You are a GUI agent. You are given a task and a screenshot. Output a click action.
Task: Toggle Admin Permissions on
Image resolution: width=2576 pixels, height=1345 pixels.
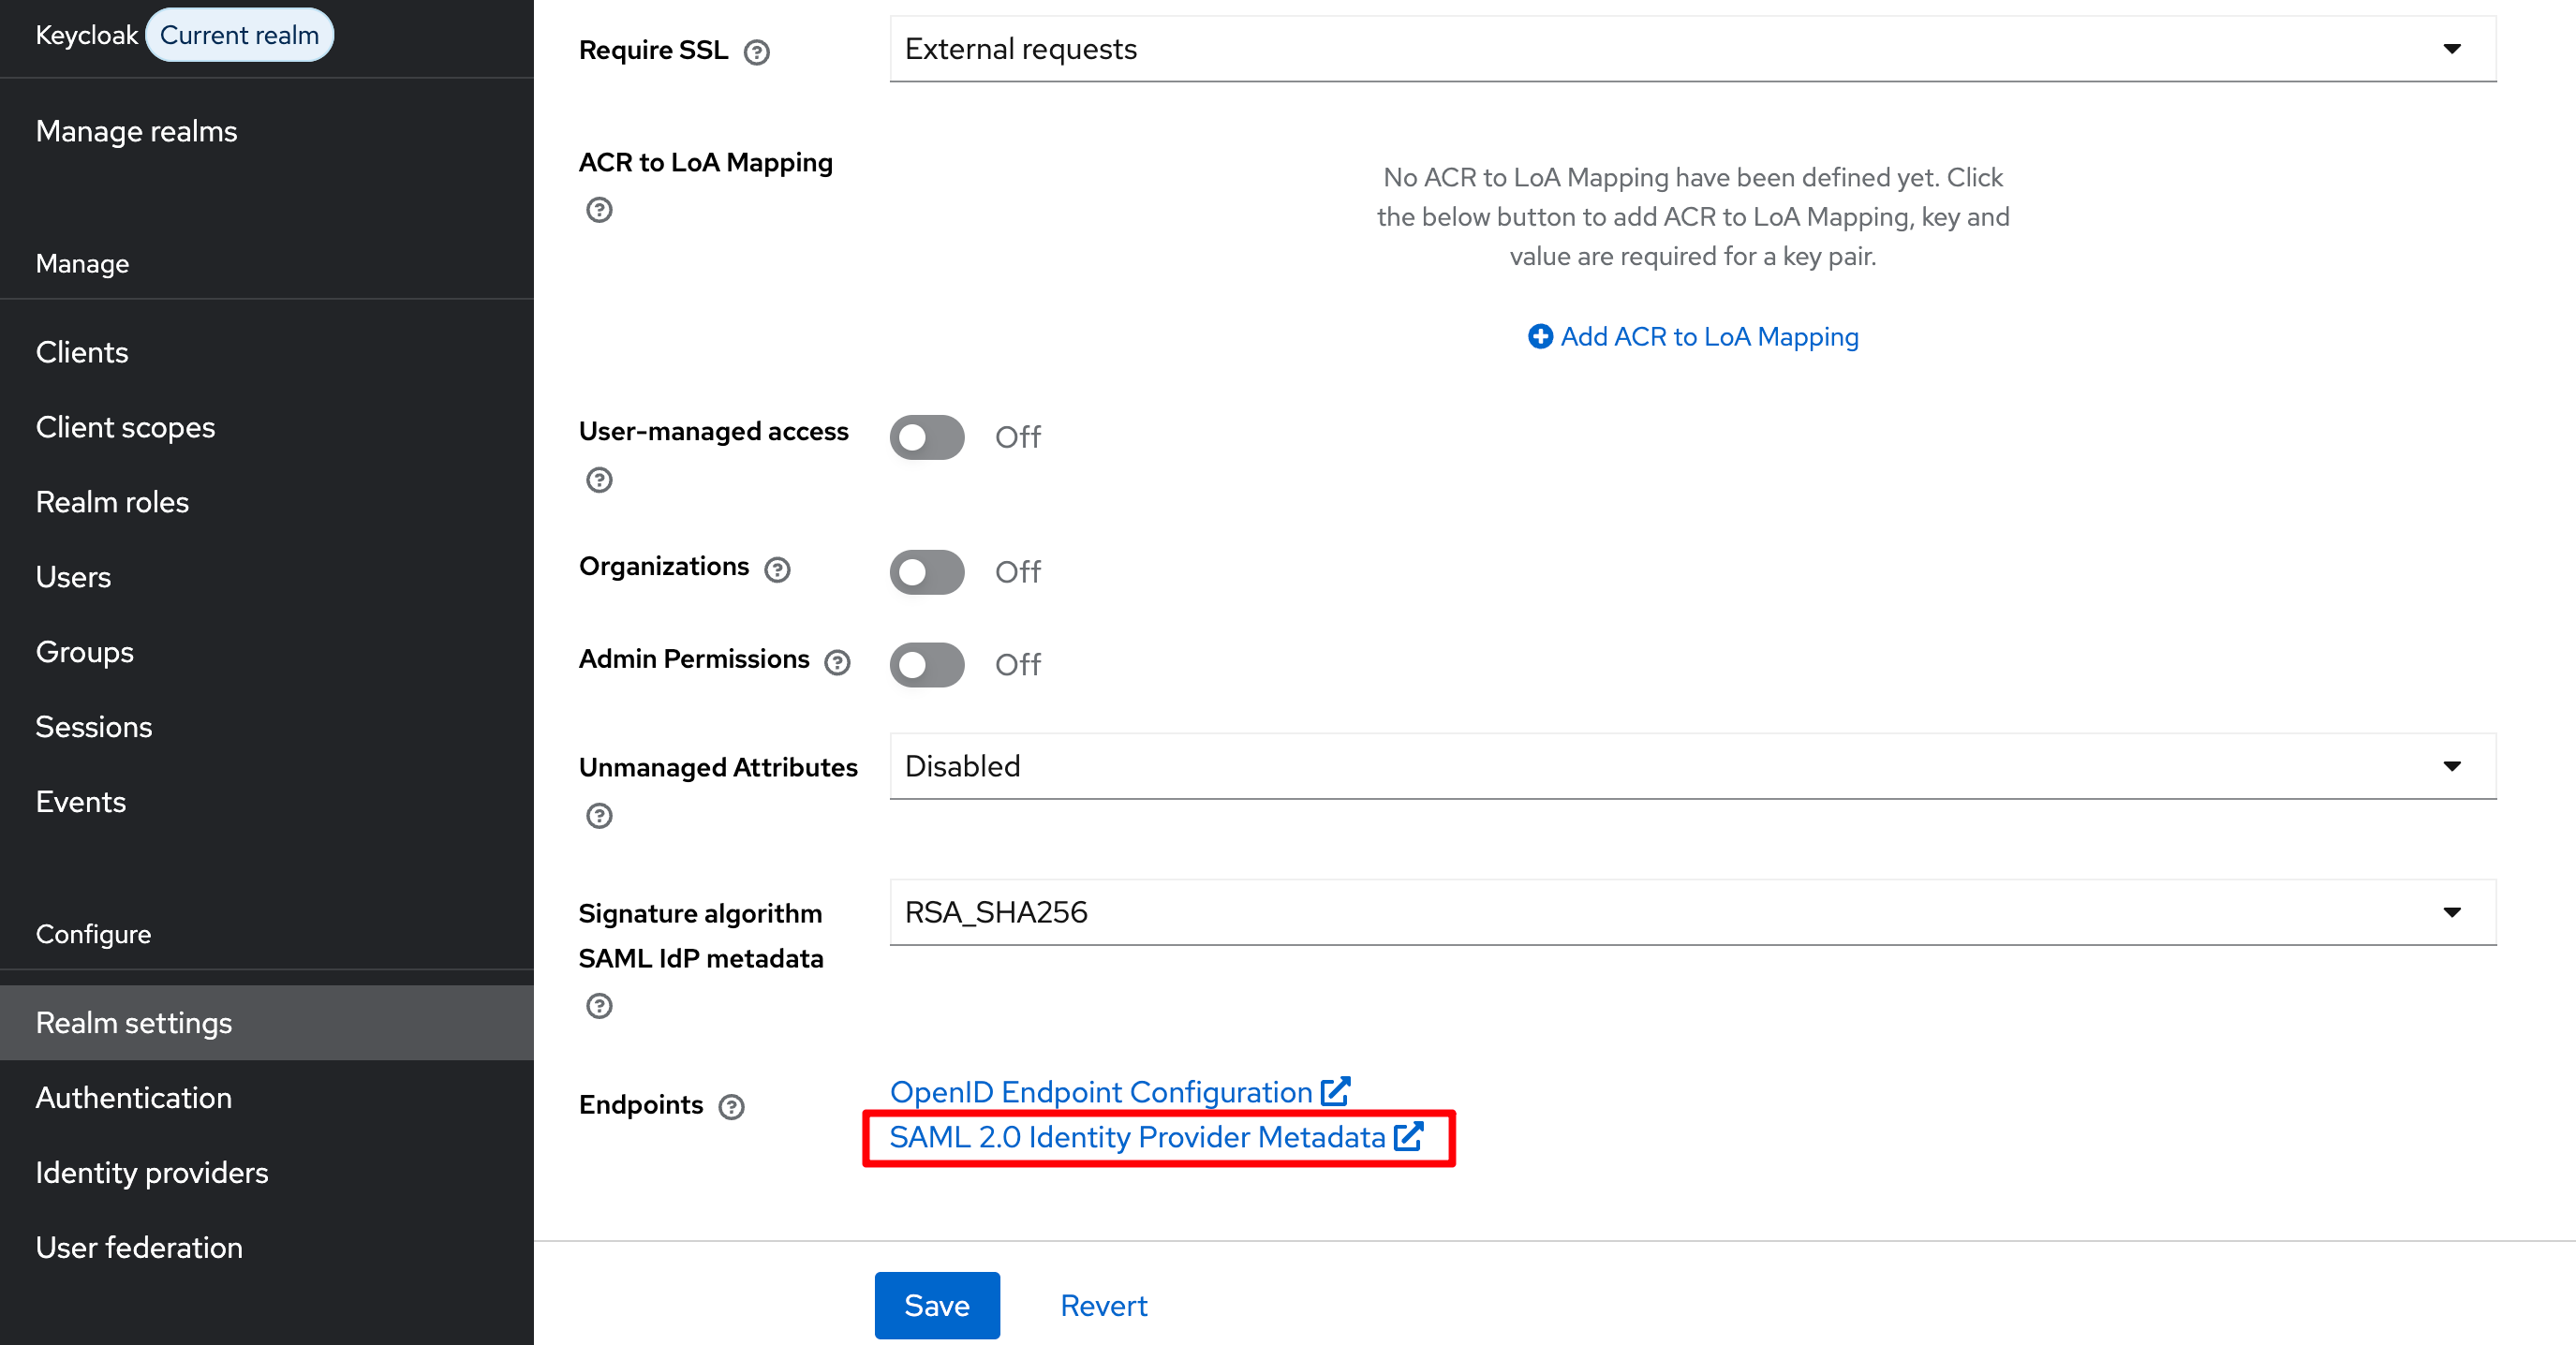pos(927,665)
